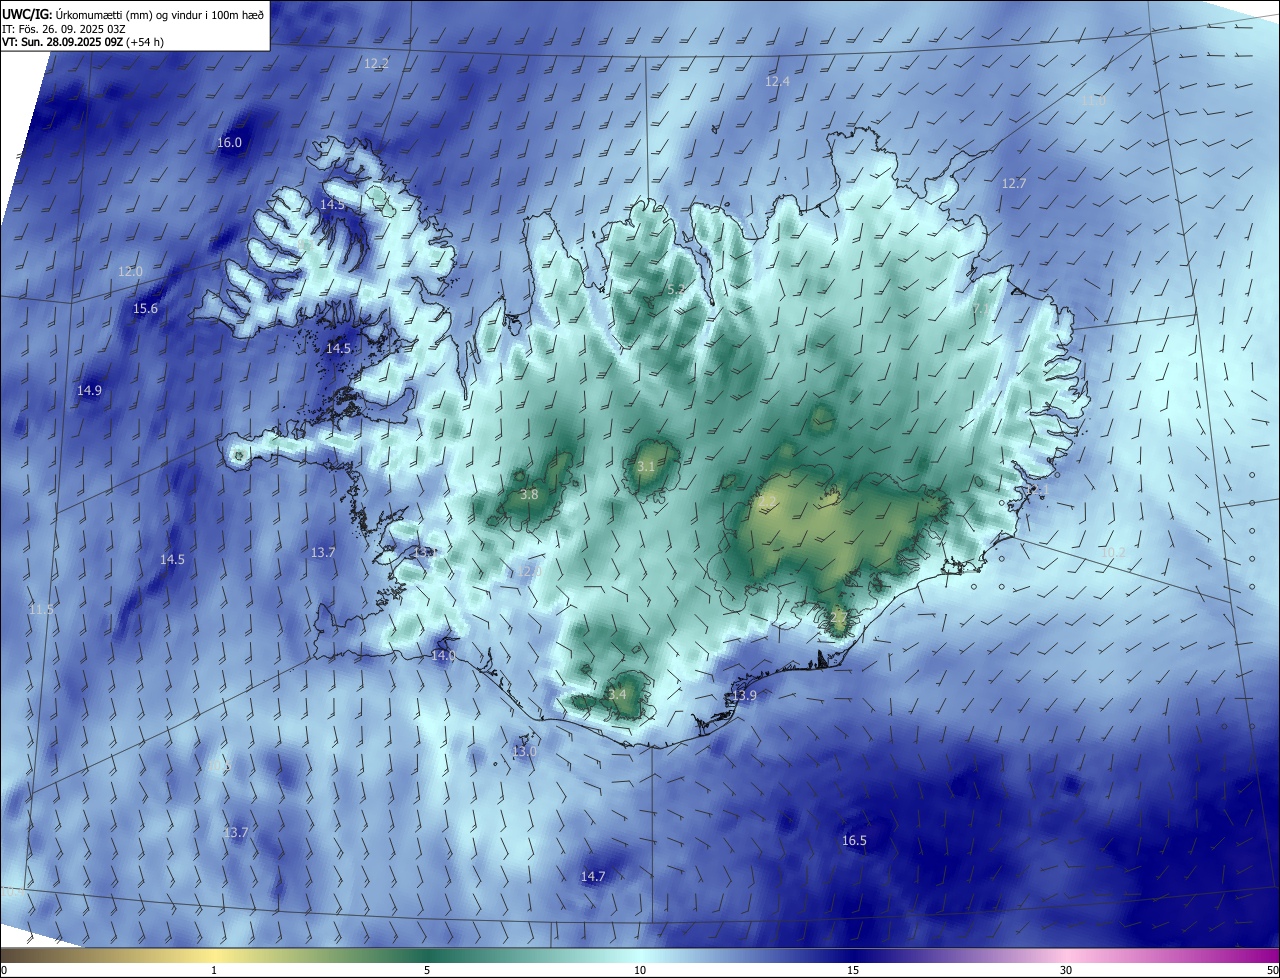Click the 14.7 value label on the map
Viewport: 1280px width, 978px height.
[x=593, y=877]
